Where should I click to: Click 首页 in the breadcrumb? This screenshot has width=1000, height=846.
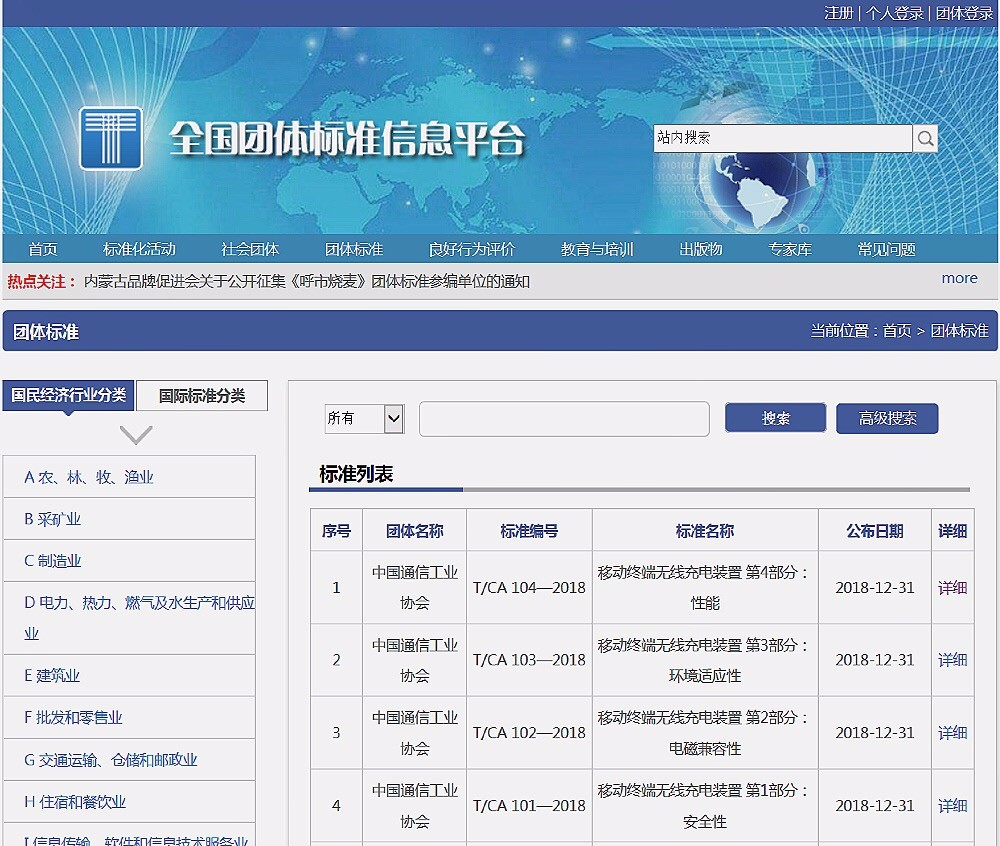pos(897,330)
